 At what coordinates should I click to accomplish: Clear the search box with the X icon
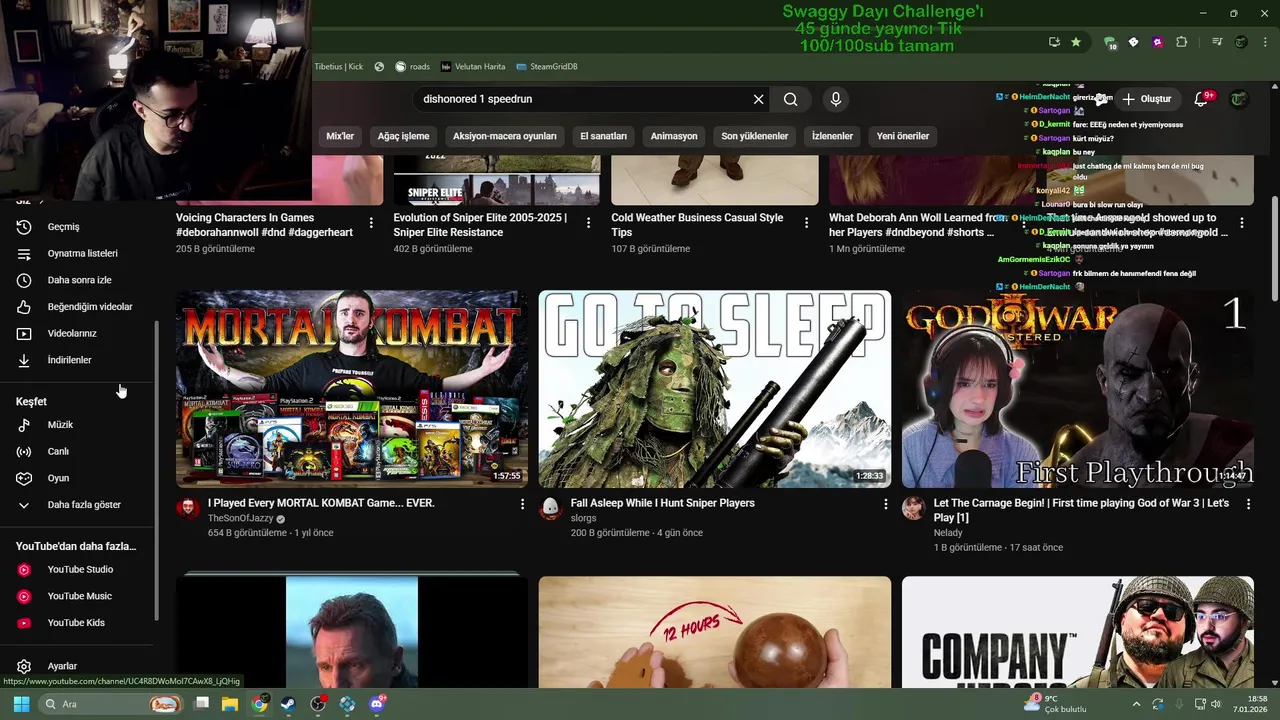pyautogui.click(x=758, y=99)
